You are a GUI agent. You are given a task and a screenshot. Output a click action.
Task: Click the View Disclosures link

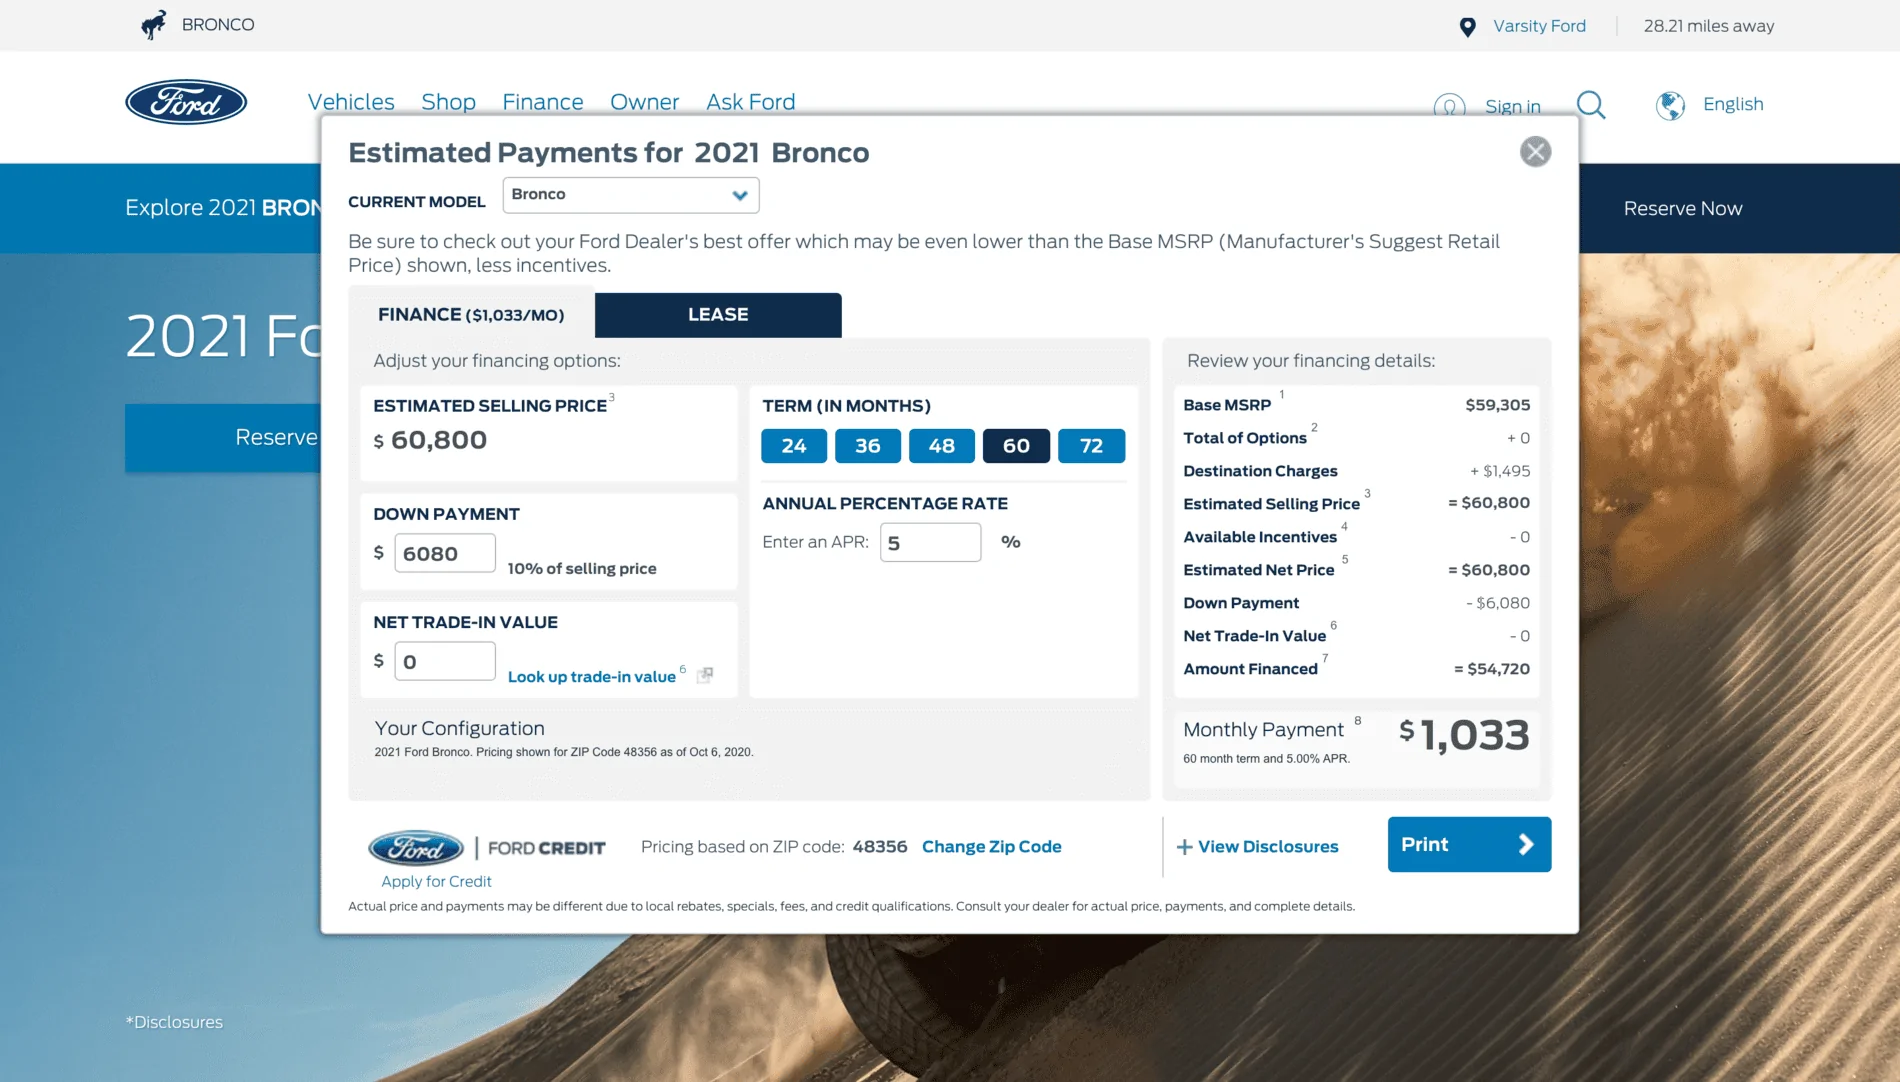pyautogui.click(x=1268, y=847)
